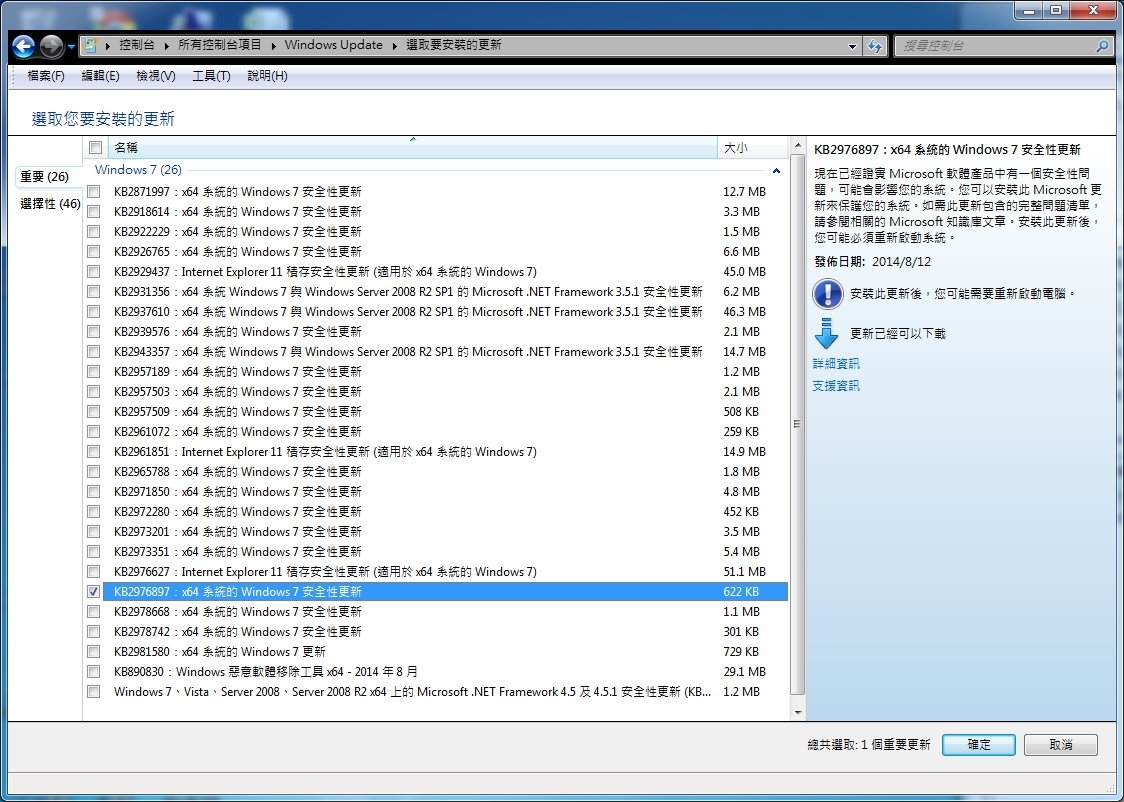Click the update list scroll up arrow
This screenshot has width=1124, height=802.
pos(797,147)
